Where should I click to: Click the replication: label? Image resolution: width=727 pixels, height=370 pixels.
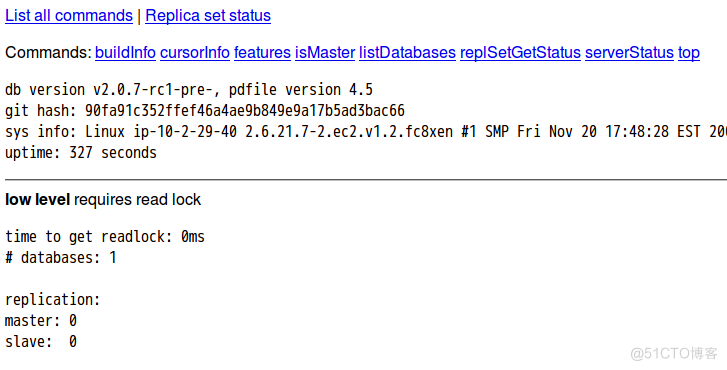(x=53, y=300)
